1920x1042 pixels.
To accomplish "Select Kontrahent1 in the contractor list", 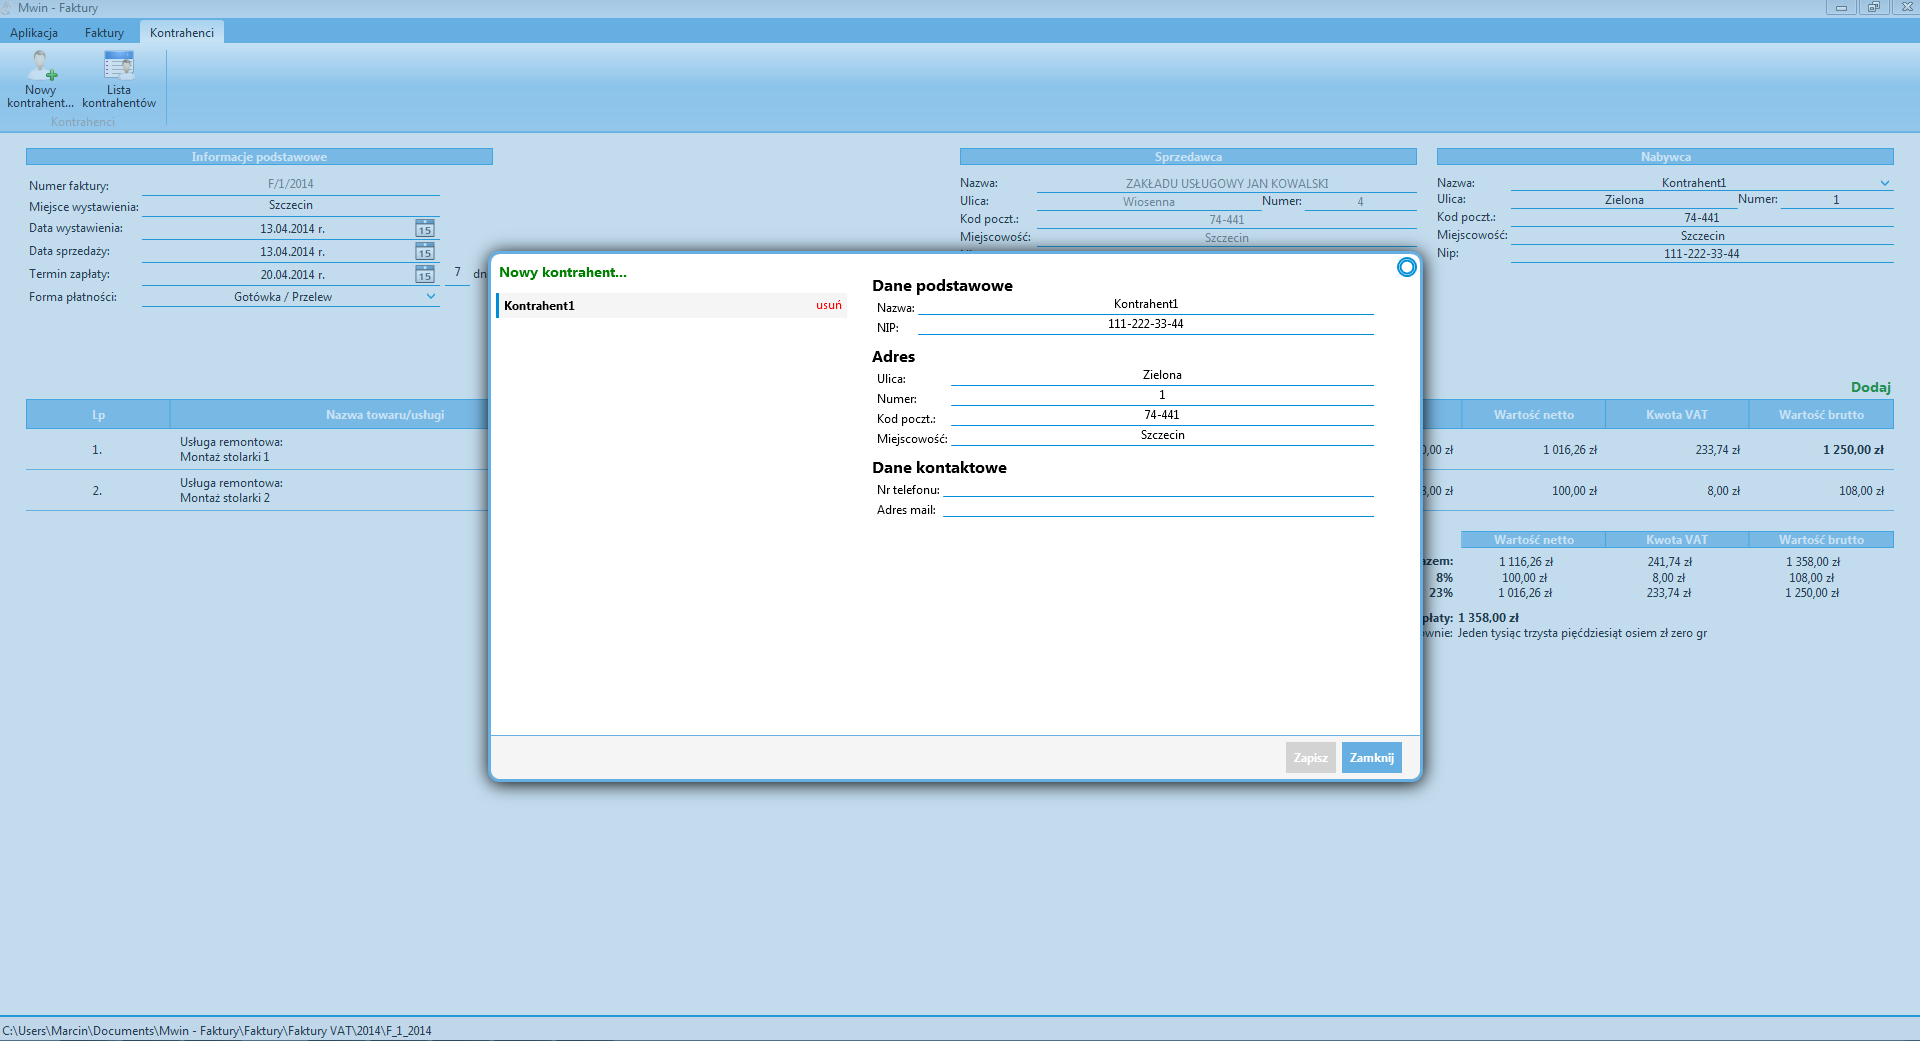I will (x=671, y=306).
